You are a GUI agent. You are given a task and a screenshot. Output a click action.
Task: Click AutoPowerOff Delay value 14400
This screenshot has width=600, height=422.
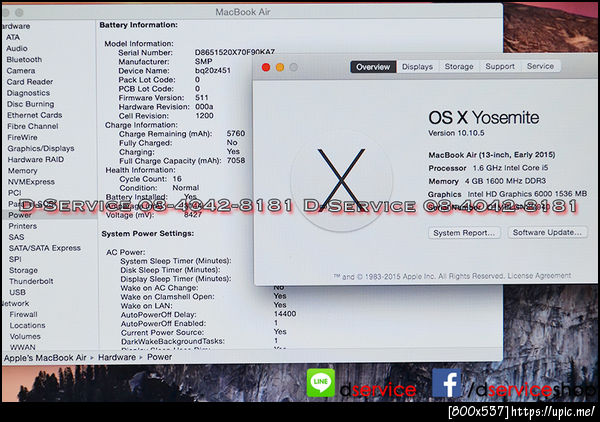coord(285,314)
